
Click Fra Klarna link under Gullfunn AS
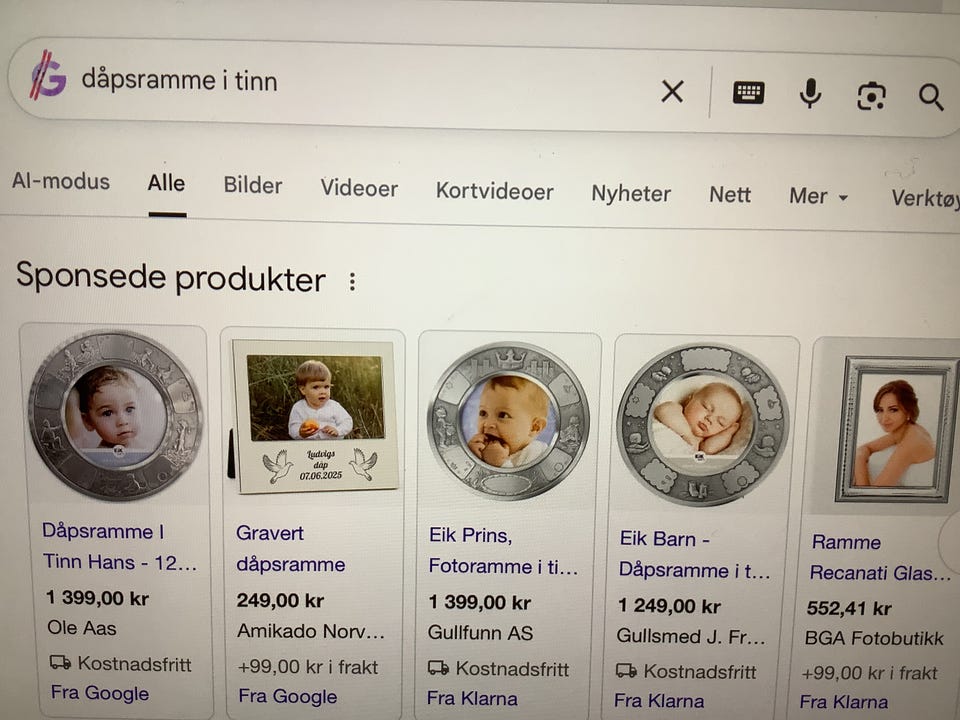click(x=472, y=698)
